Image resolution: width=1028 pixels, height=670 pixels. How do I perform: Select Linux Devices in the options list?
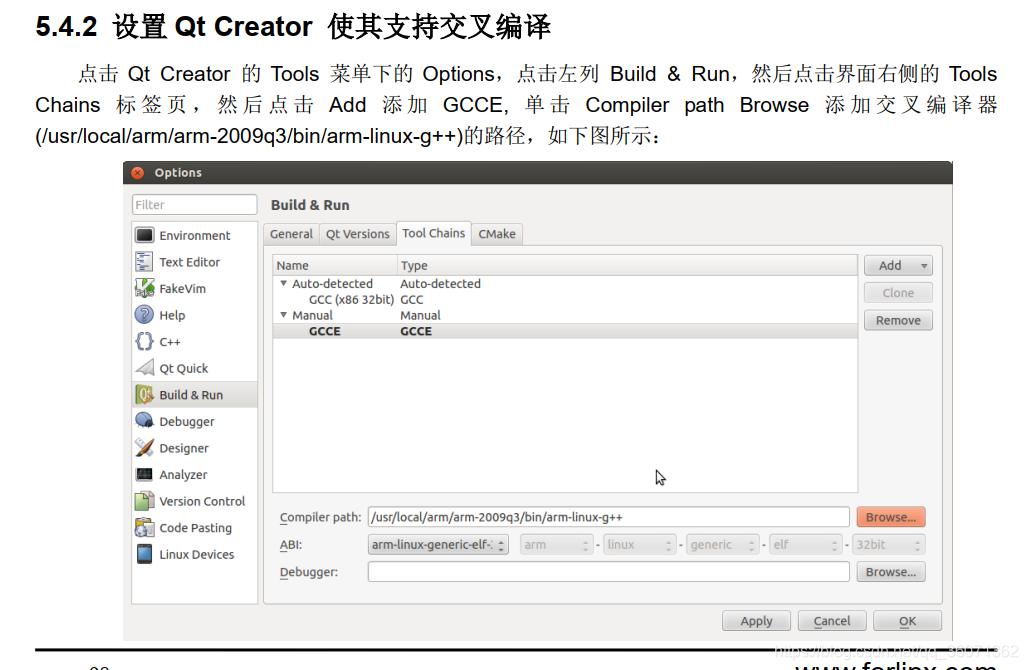point(194,554)
